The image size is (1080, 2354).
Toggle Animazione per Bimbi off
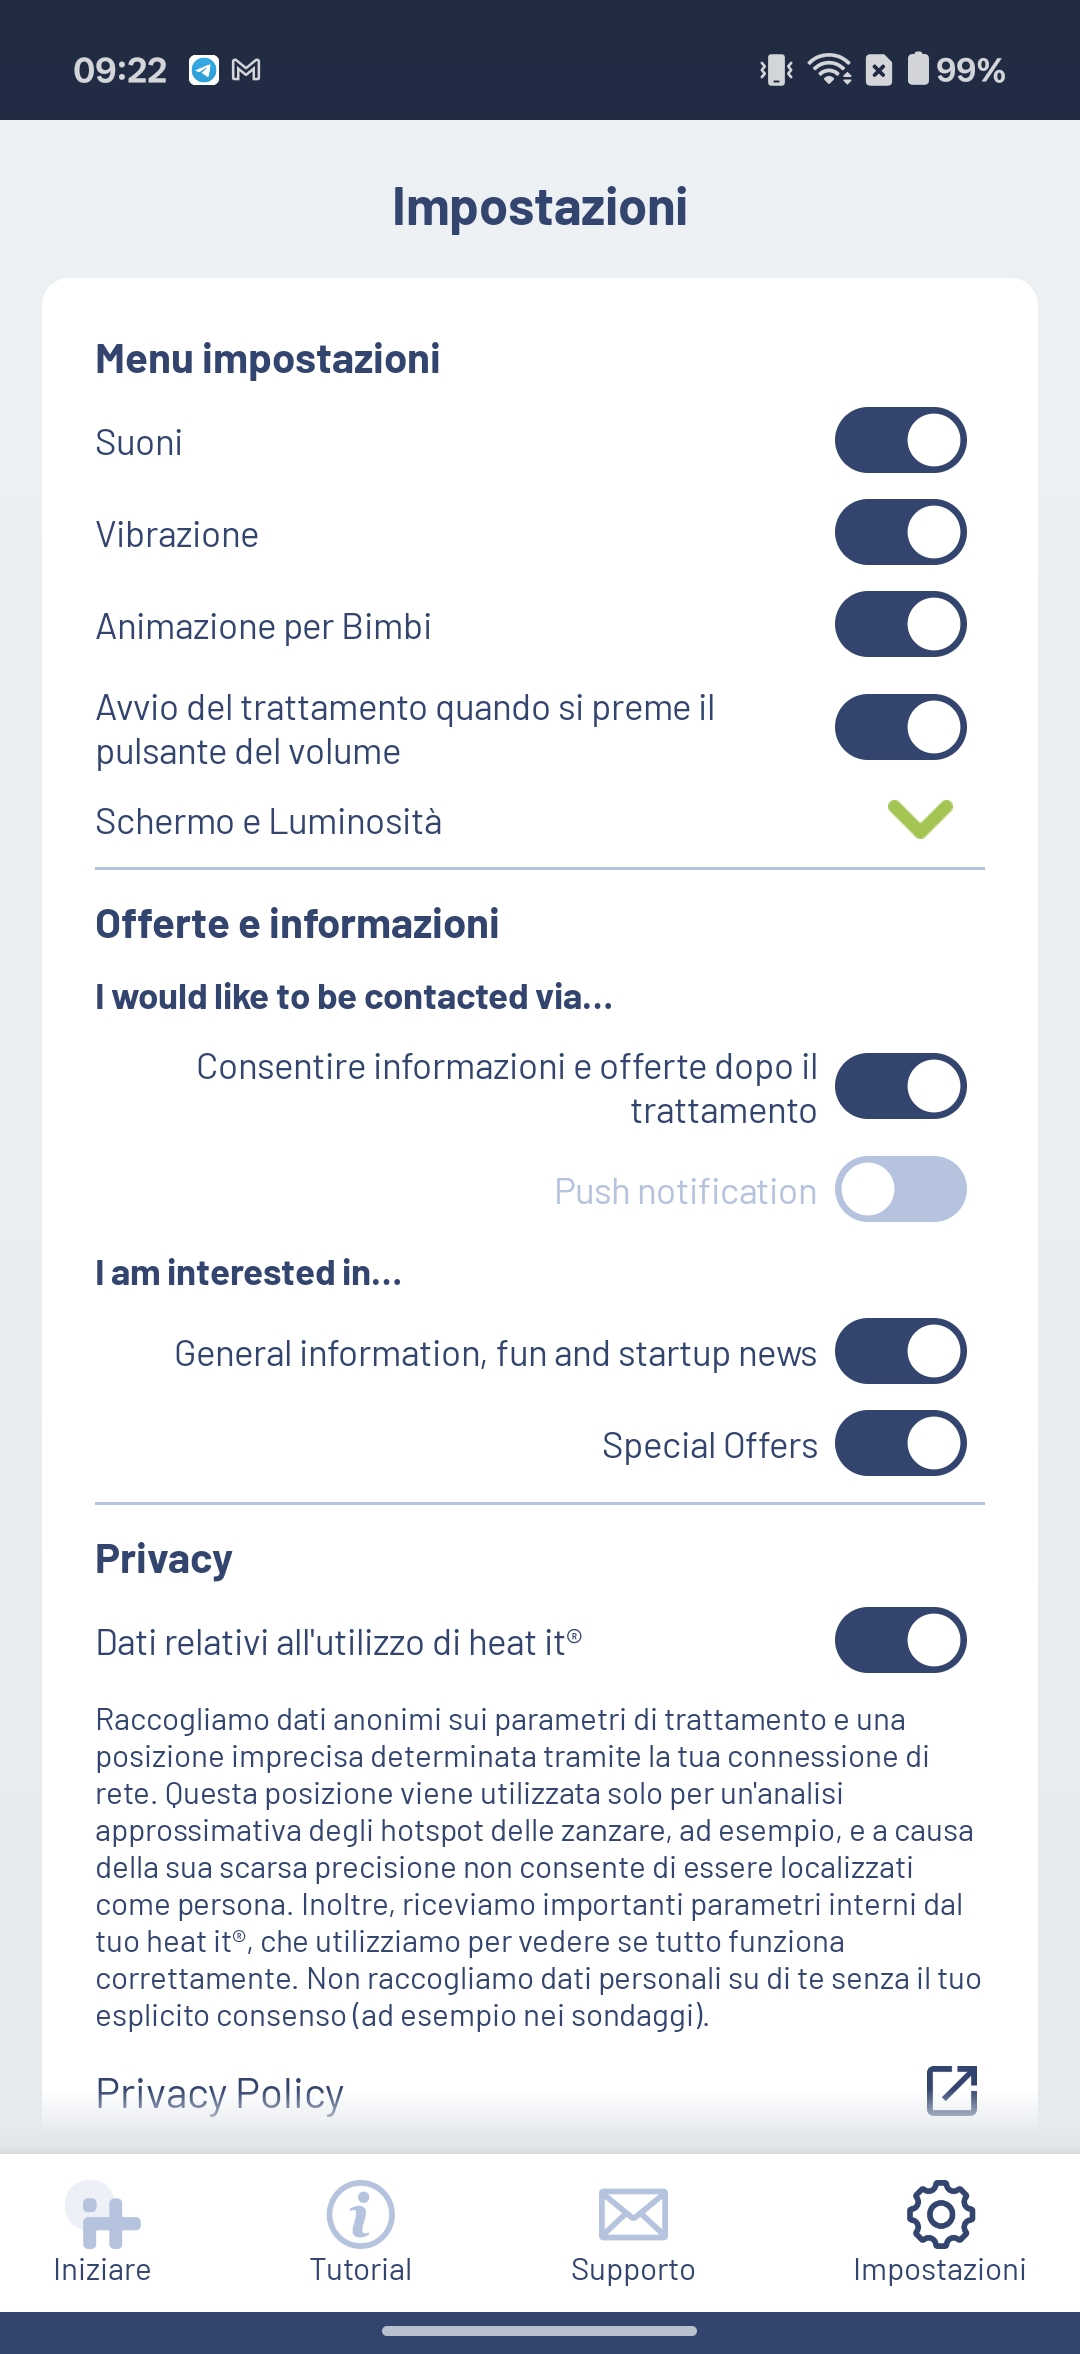coord(901,624)
